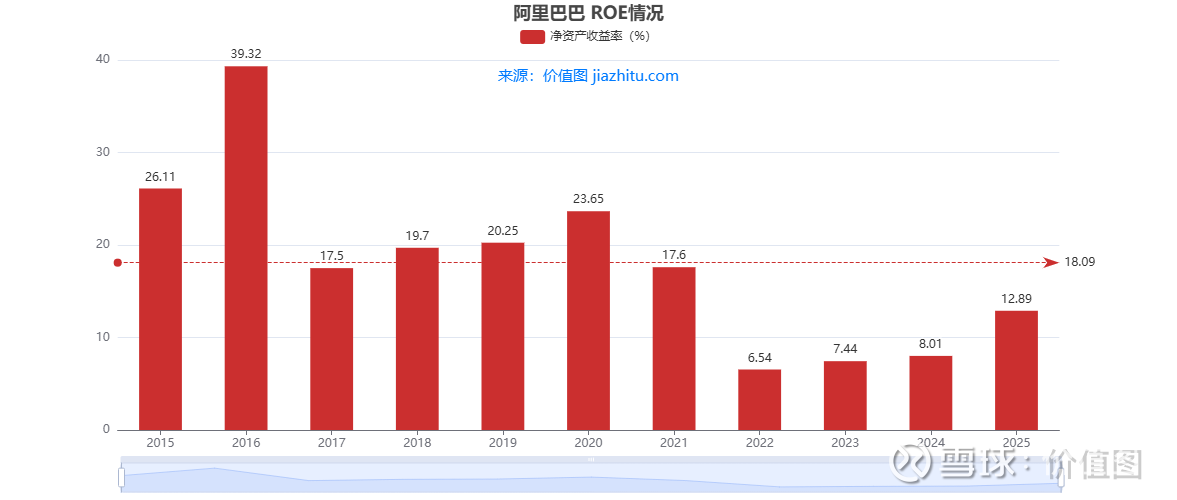The image size is (1177, 500).
Task: Click the x-axis label 2018
Action: click(x=417, y=443)
